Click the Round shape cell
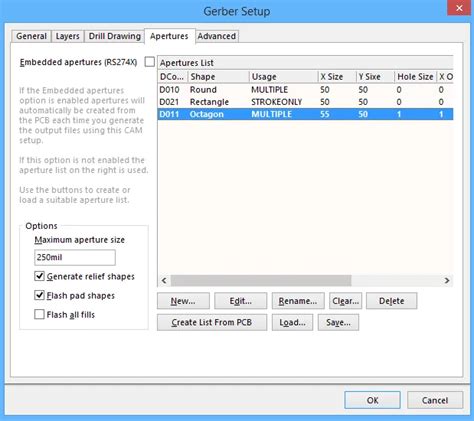The image size is (474, 421). coord(203,90)
